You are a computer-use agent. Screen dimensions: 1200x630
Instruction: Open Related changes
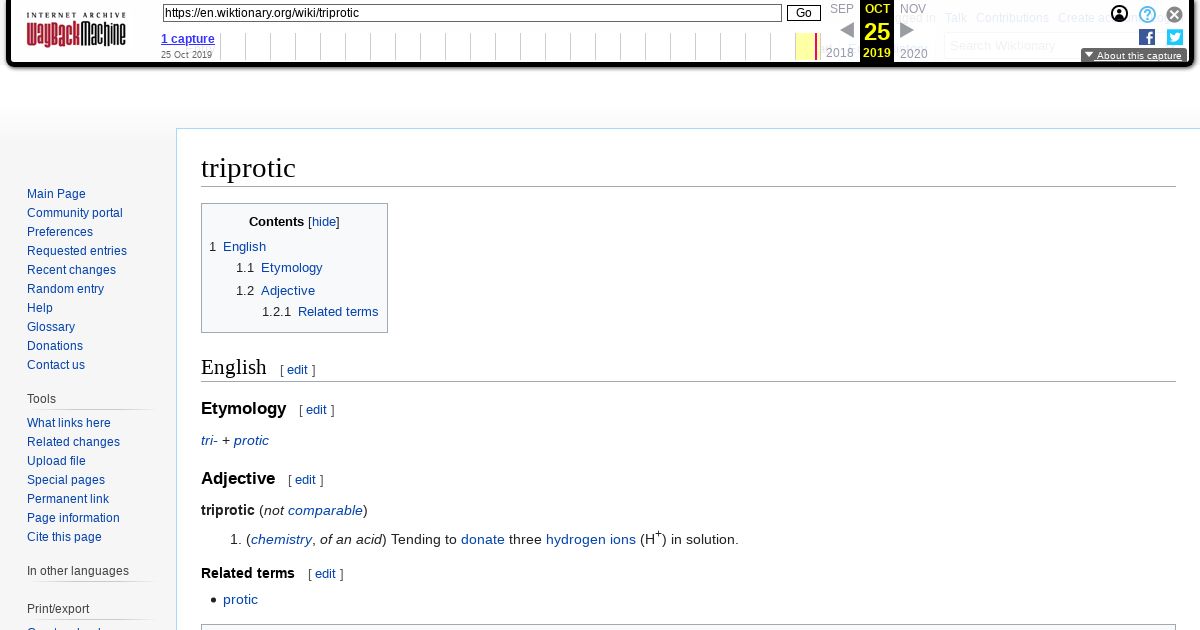(73, 442)
